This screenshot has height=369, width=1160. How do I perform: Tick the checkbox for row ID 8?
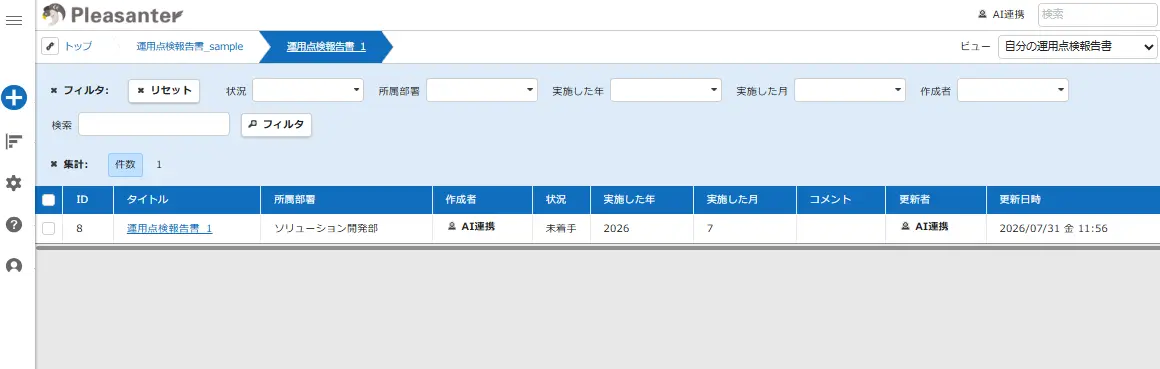[x=48, y=228]
